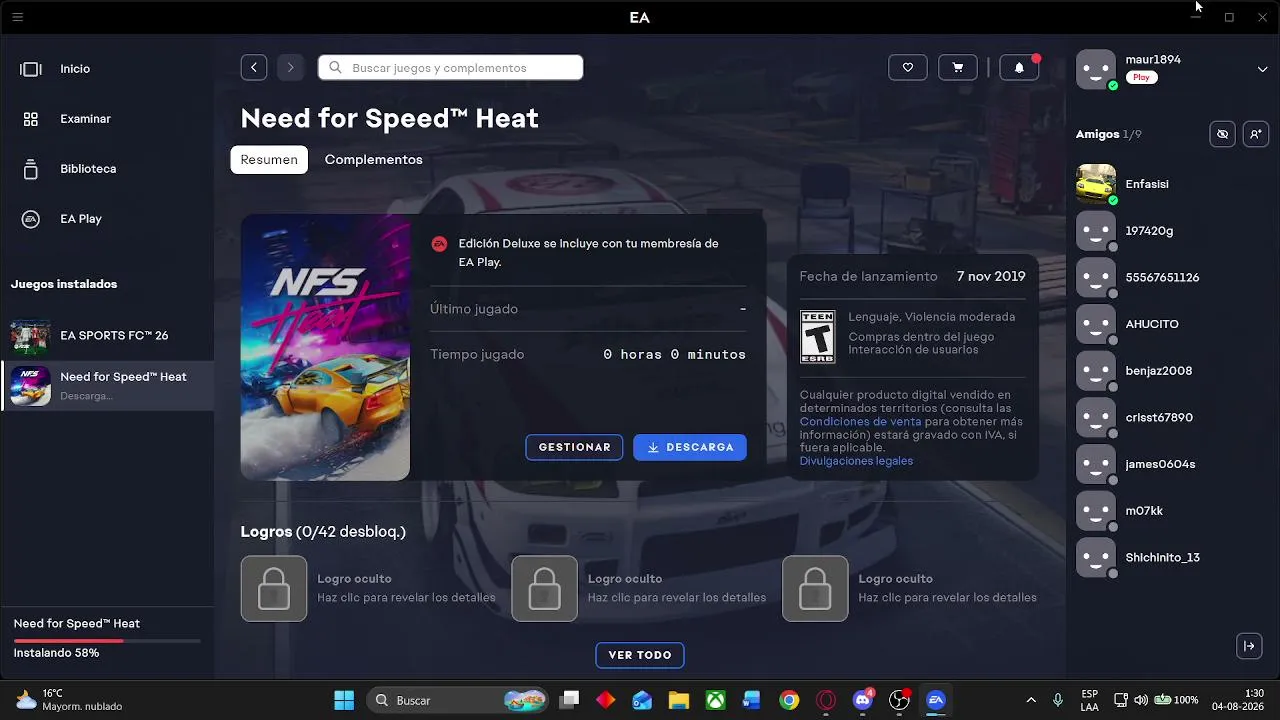This screenshot has height=720, width=1280.
Task: Switch to the Resumen tab
Action: pyautogui.click(x=269, y=160)
